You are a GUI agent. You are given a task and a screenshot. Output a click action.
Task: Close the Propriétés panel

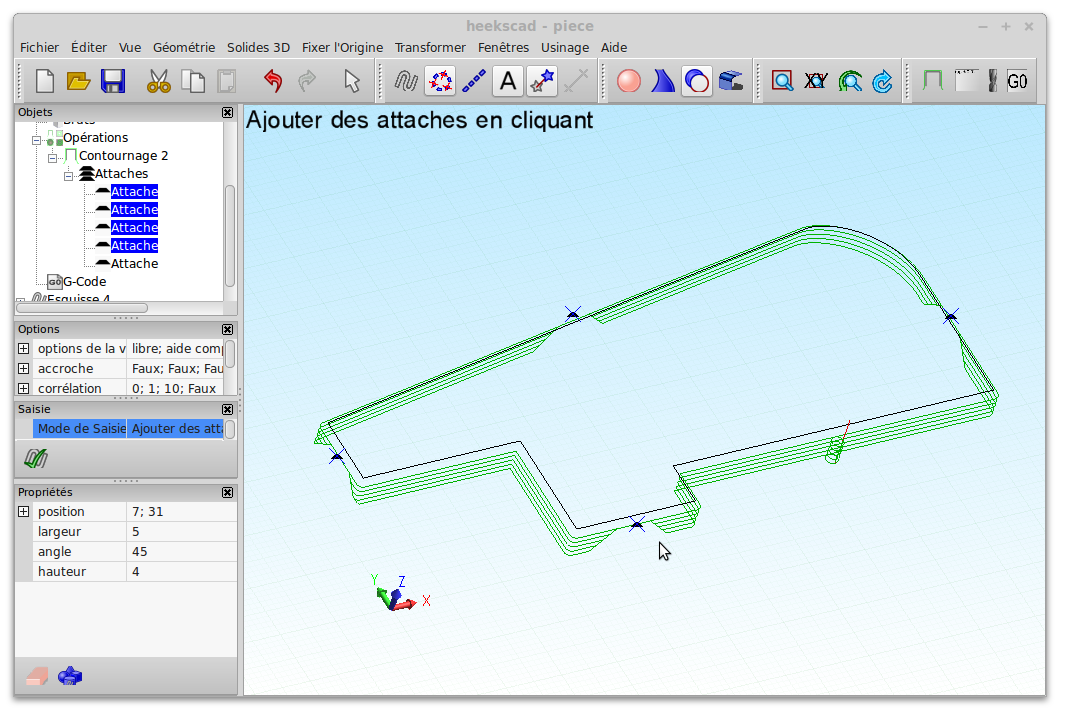(227, 492)
